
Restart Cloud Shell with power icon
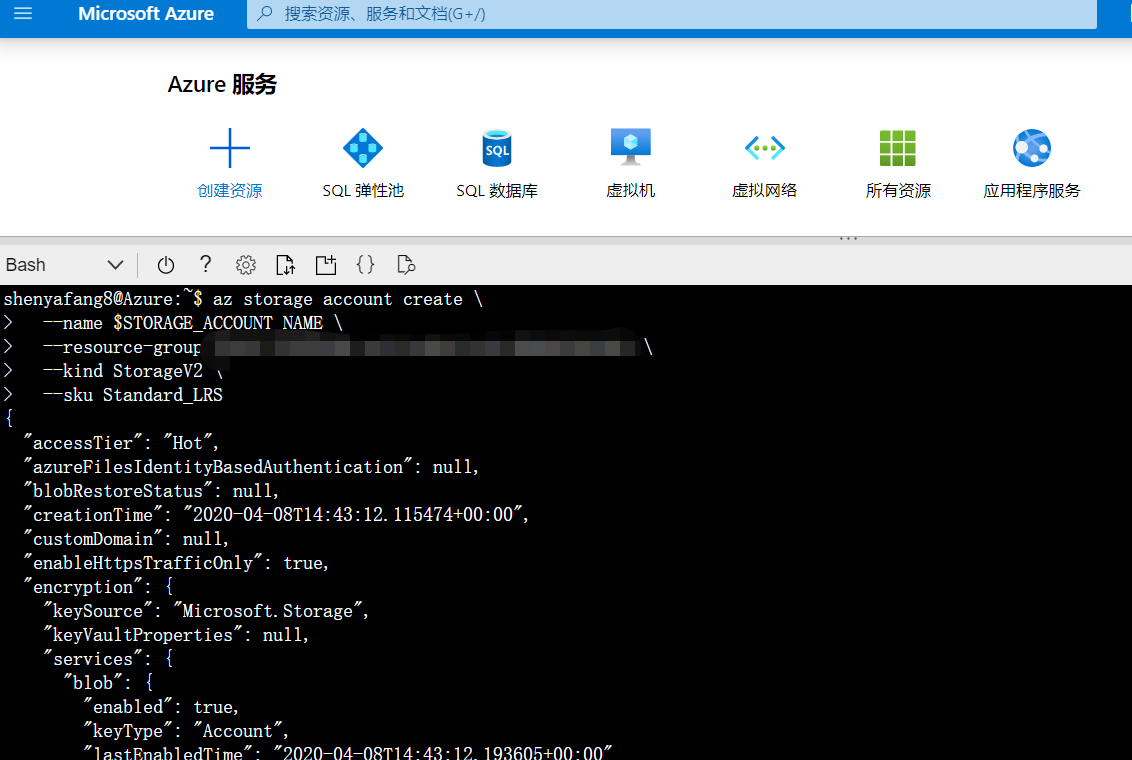pyautogui.click(x=165, y=265)
